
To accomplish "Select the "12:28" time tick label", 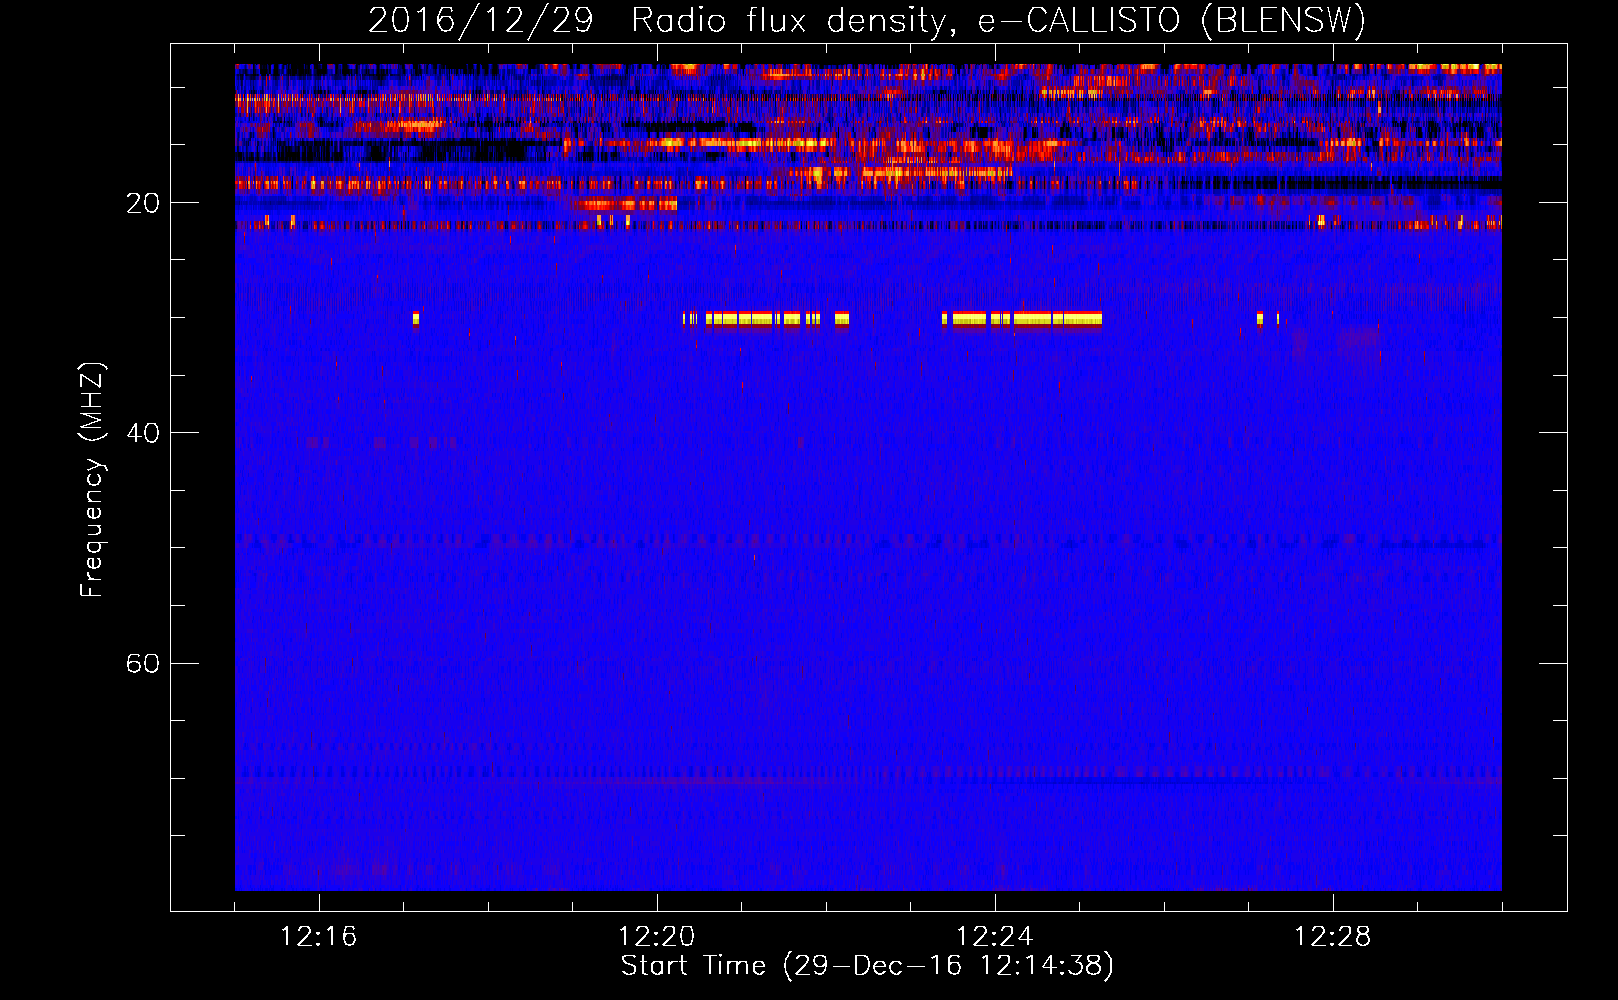I will 1333,937.
